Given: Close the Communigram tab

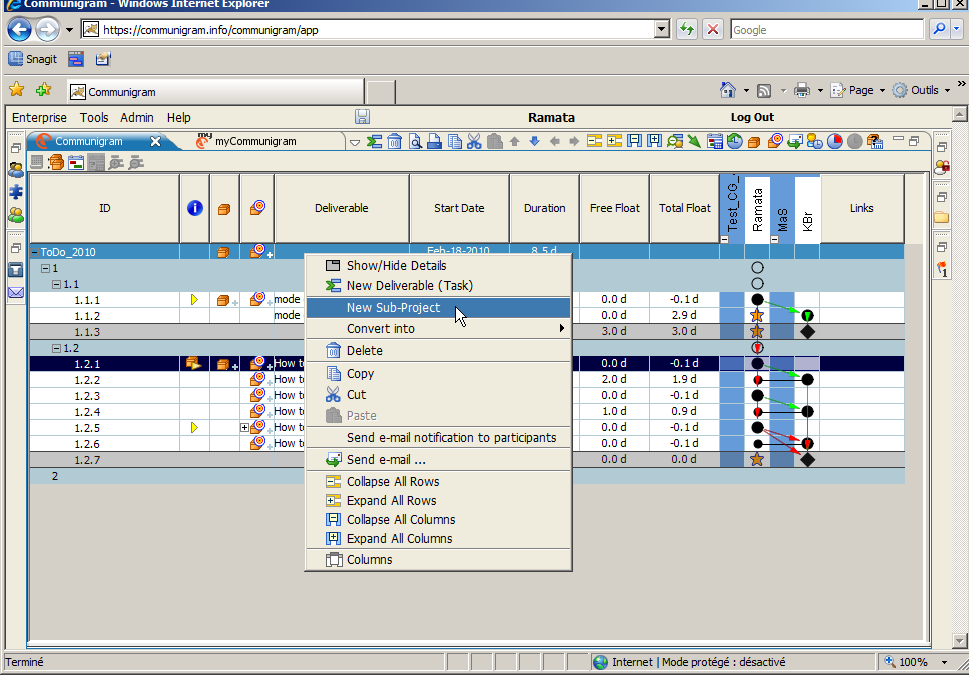Looking at the screenshot, I should (156, 142).
